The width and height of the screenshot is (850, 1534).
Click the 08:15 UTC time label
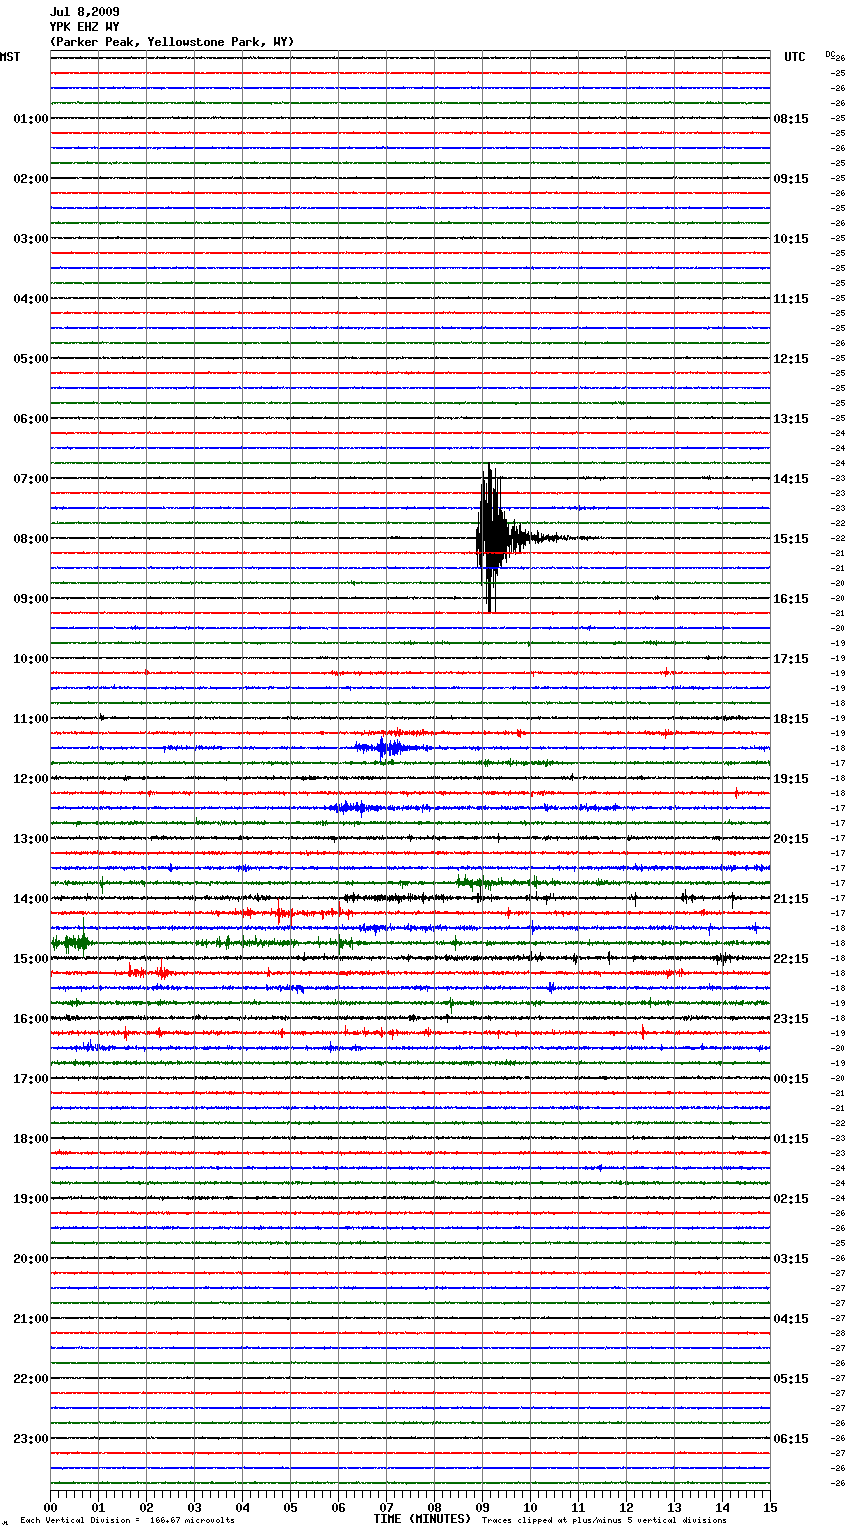[x=791, y=119]
